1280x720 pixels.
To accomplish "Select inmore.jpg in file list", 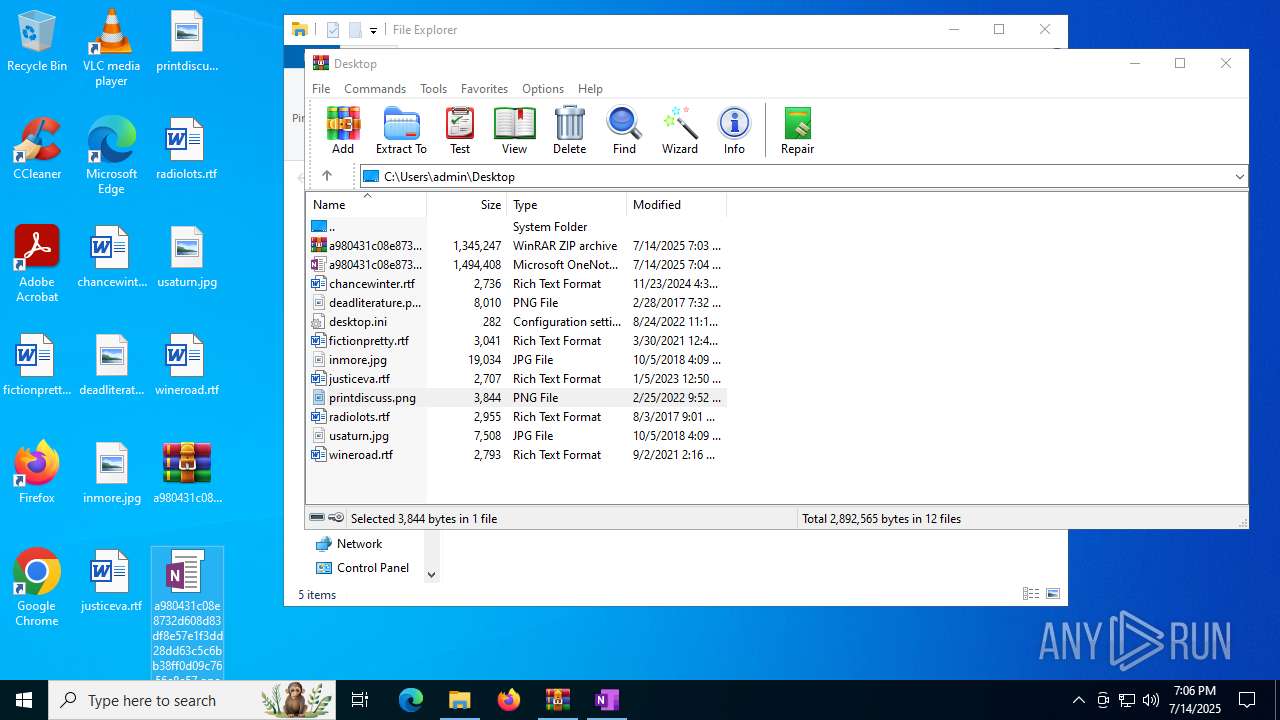I will (x=516, y=360).
